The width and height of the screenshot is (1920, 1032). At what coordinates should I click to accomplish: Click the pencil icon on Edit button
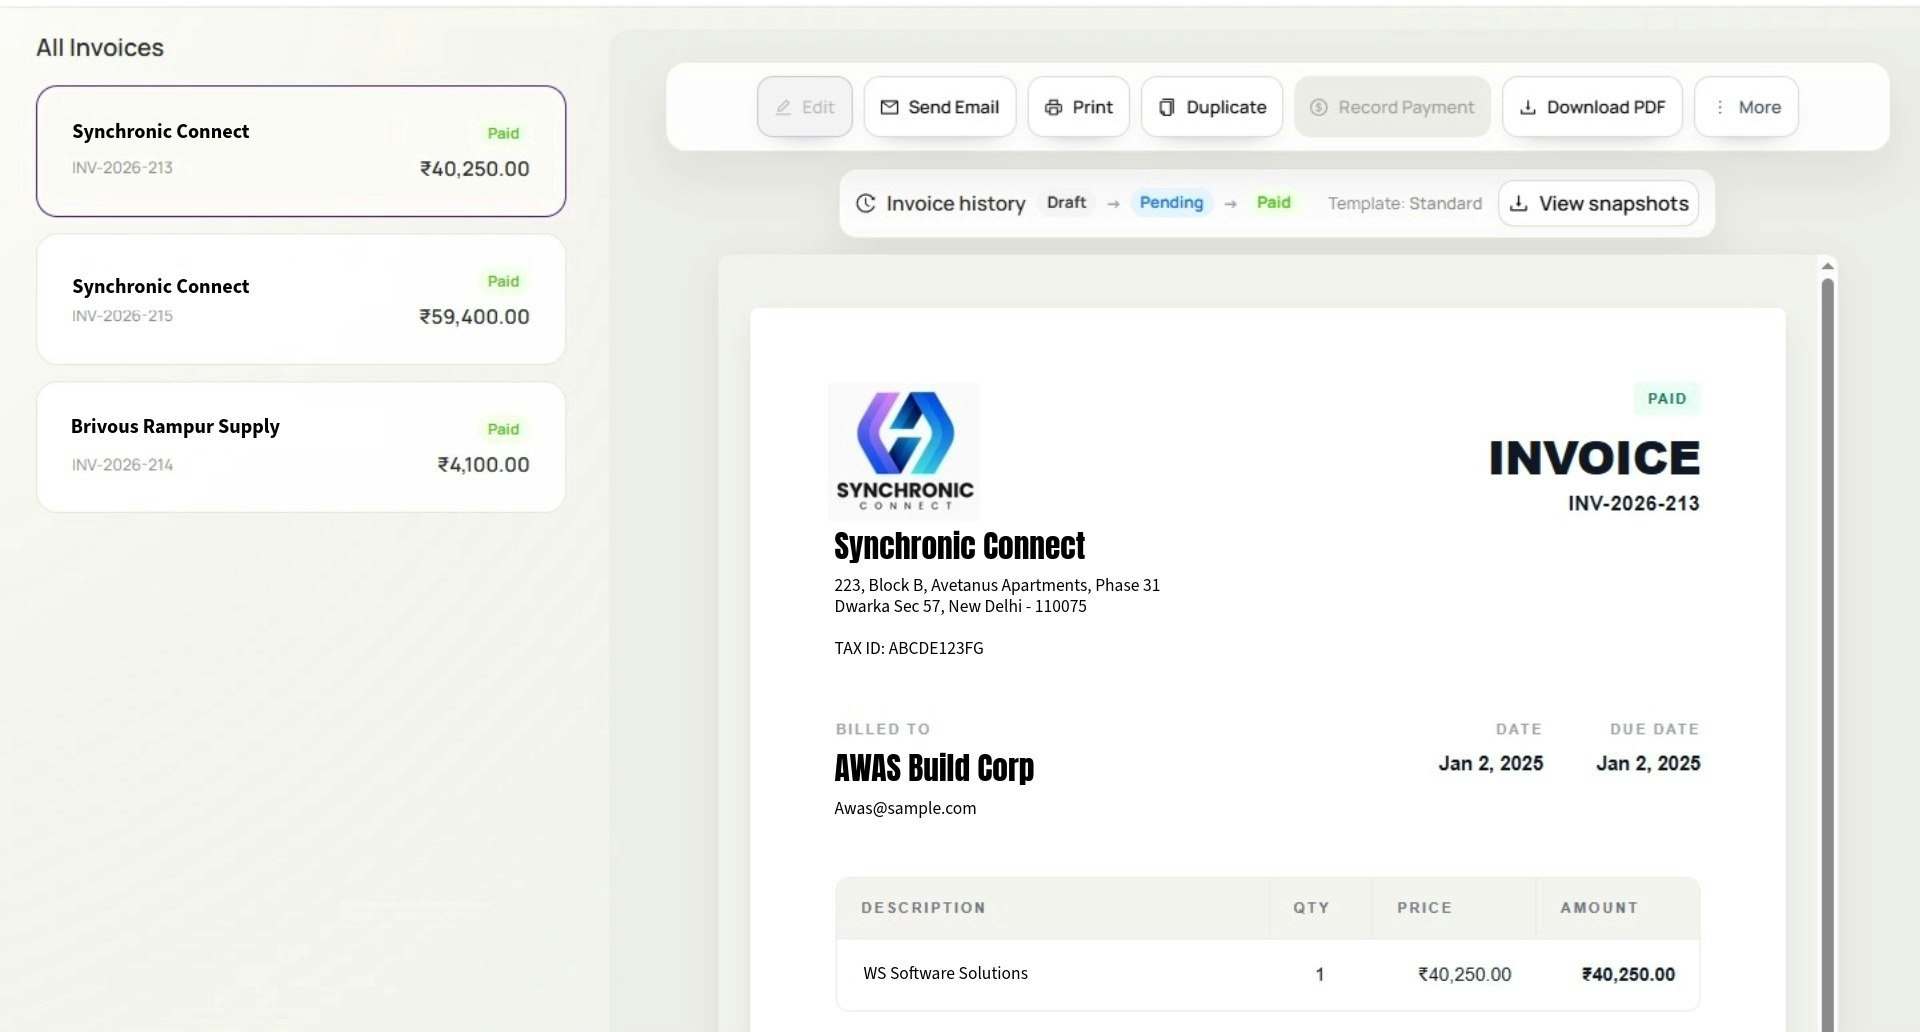pyautogui.click(x=784, y=107)
